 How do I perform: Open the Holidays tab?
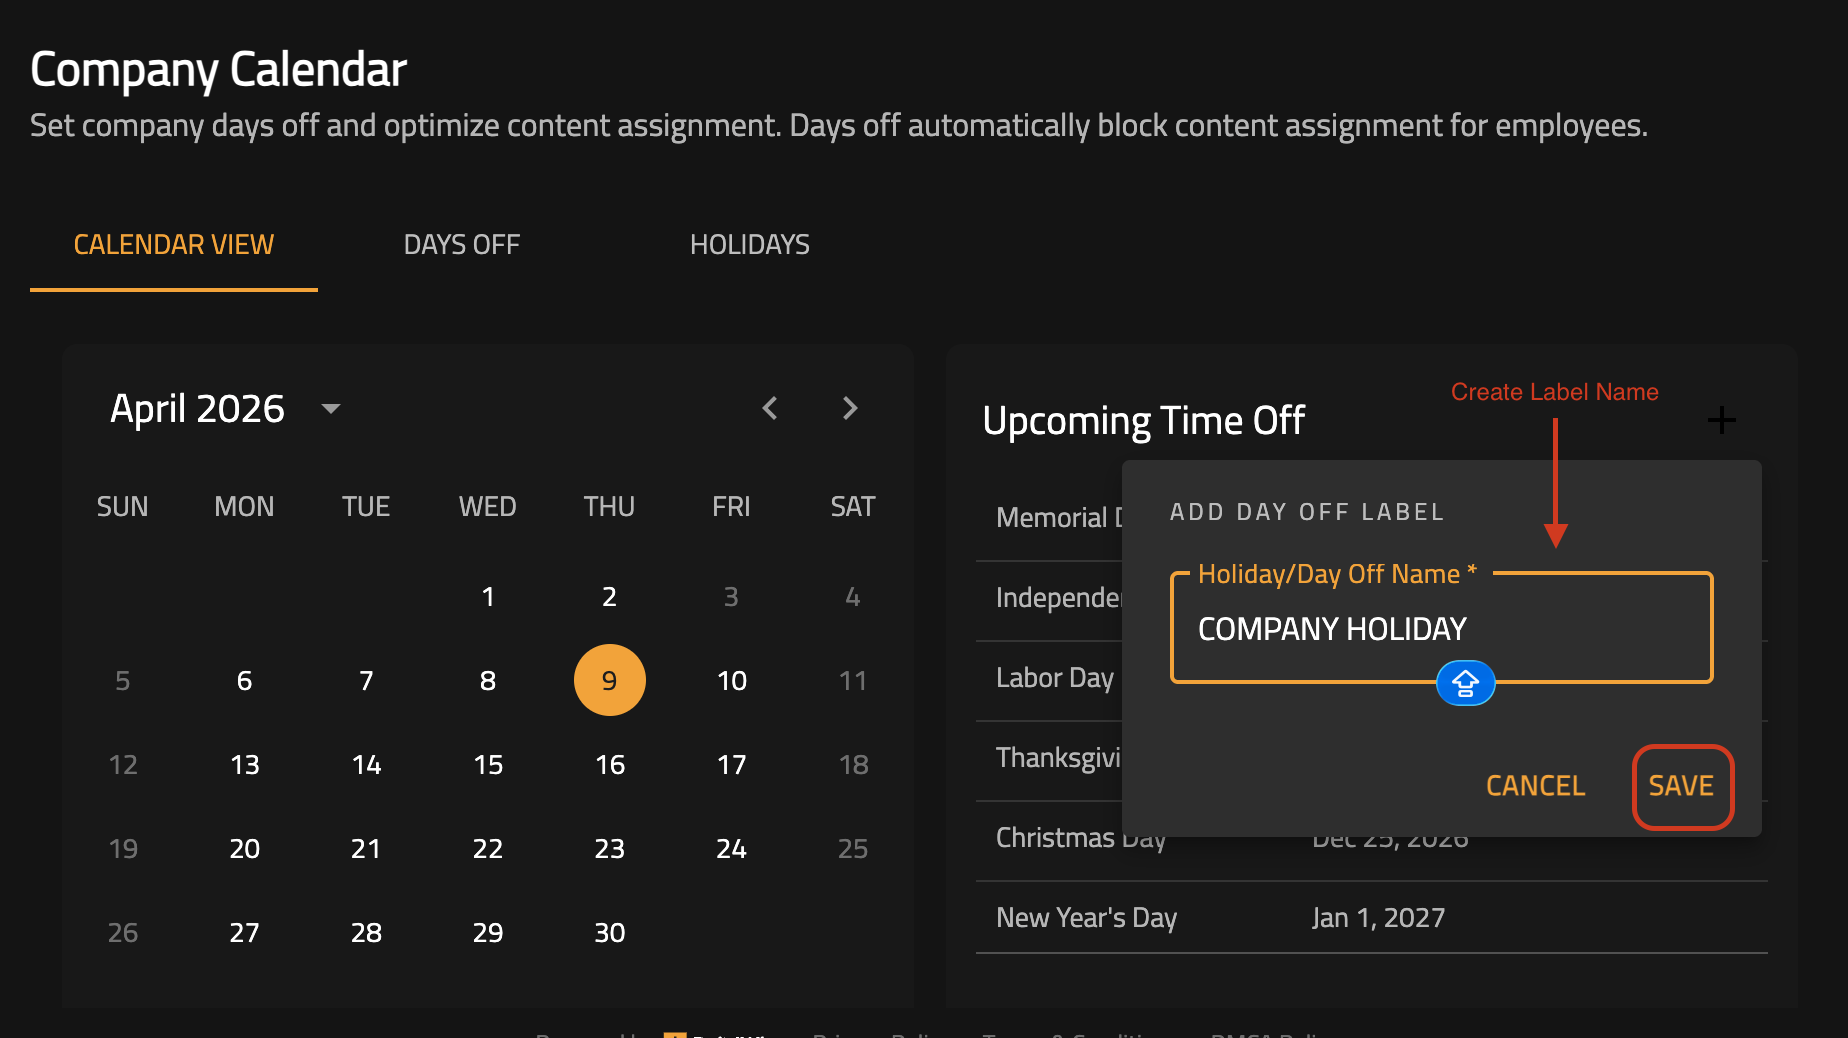click(749, 245)
